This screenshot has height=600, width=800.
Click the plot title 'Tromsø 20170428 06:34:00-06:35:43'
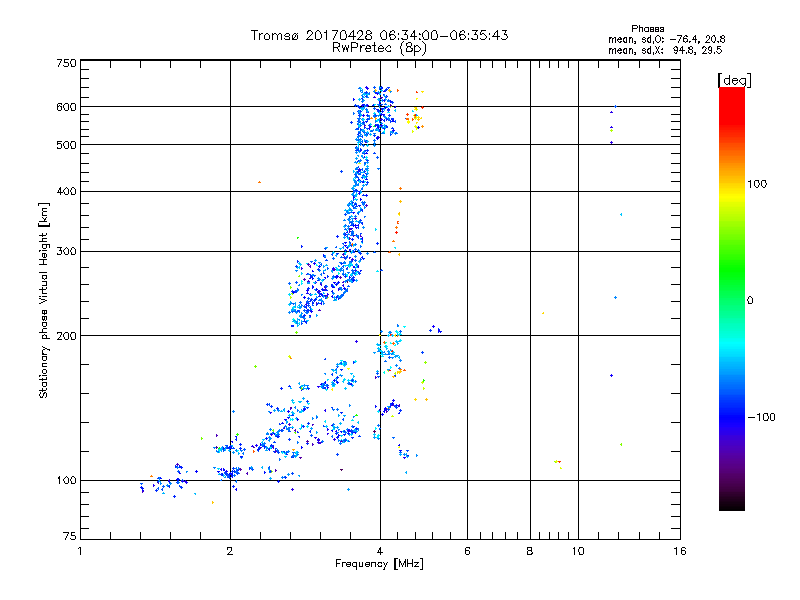click(x=380, y=35)
